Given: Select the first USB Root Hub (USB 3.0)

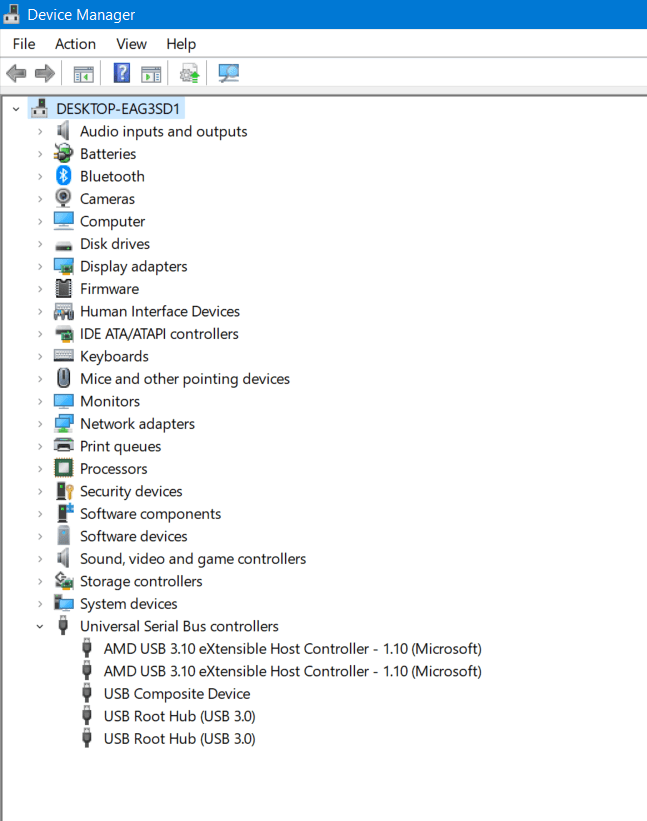Looking at the screenshot, I should tap(180, 716).
